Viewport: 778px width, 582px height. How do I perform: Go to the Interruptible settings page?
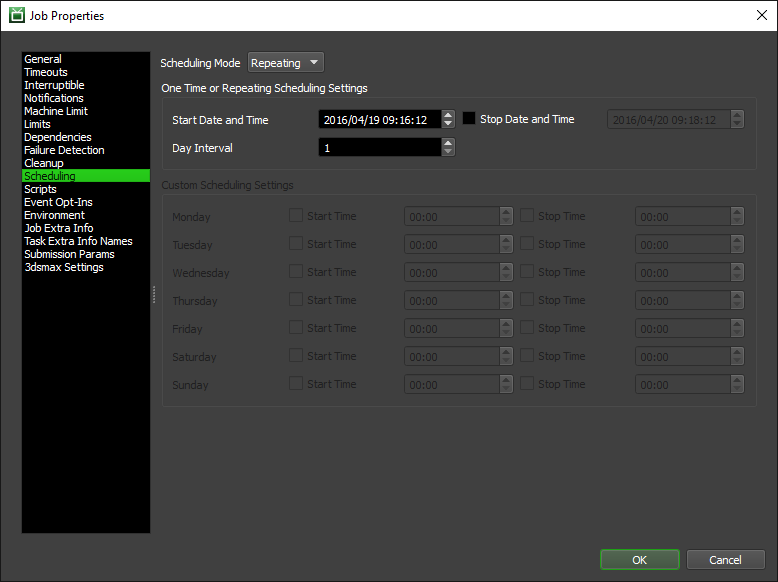point(86,85)
